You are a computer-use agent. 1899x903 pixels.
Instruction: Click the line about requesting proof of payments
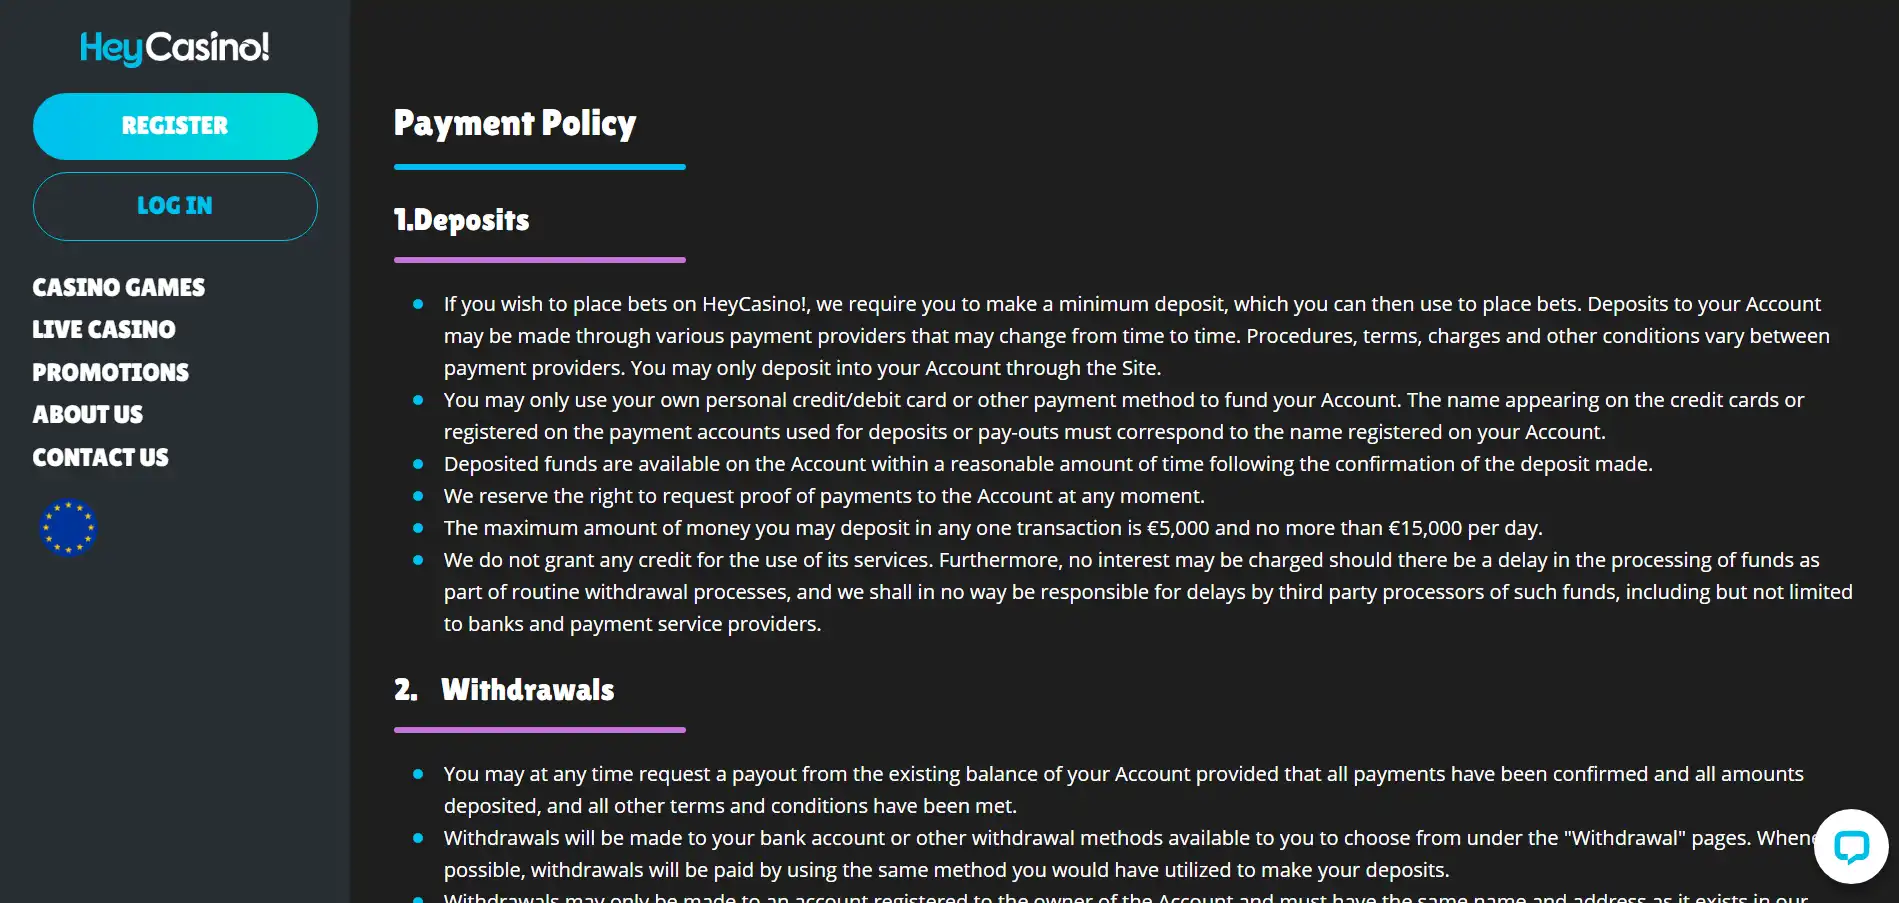[824, 496]
